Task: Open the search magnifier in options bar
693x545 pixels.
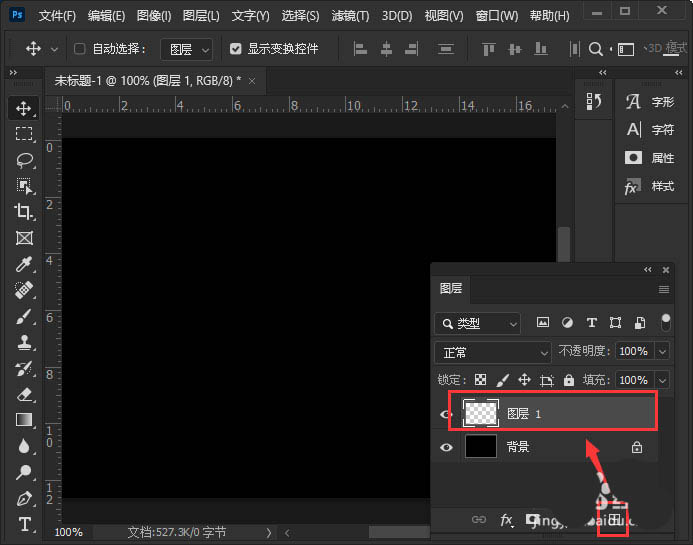Action: (595, 49)
